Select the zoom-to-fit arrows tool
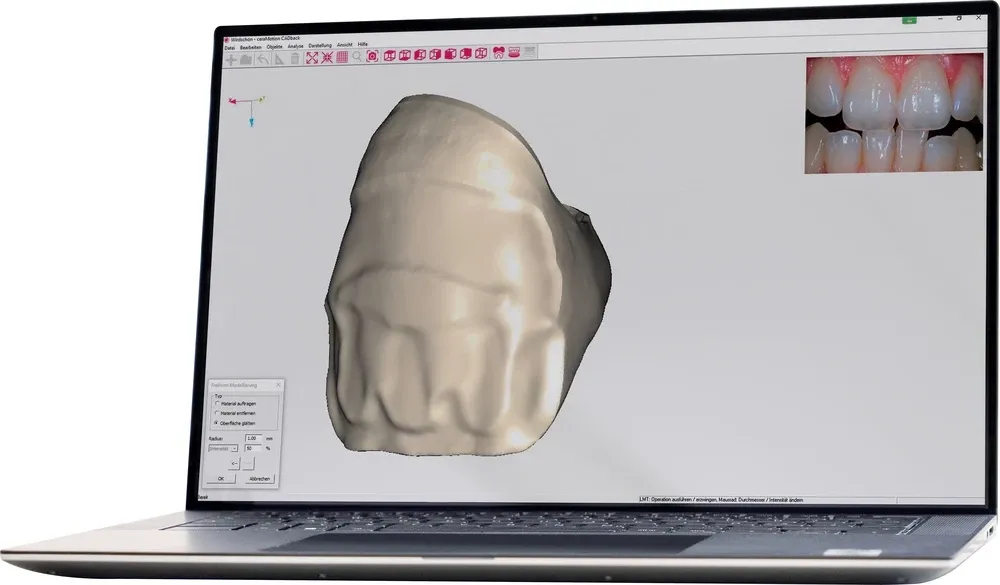This screenshot has height=585, width=1000. coord(313,58)
